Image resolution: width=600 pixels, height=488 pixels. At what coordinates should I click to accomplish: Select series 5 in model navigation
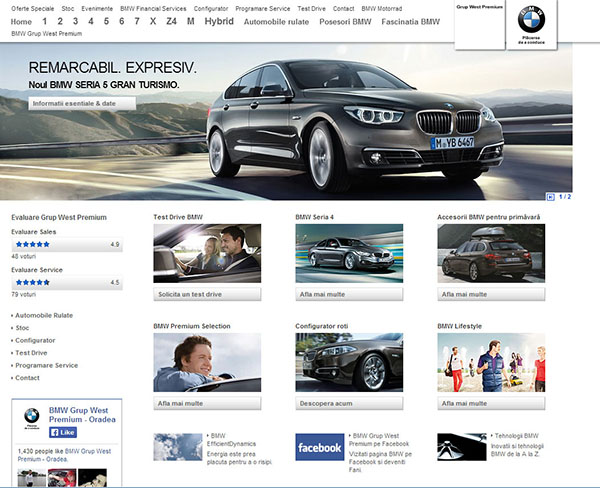pos(106,21)
